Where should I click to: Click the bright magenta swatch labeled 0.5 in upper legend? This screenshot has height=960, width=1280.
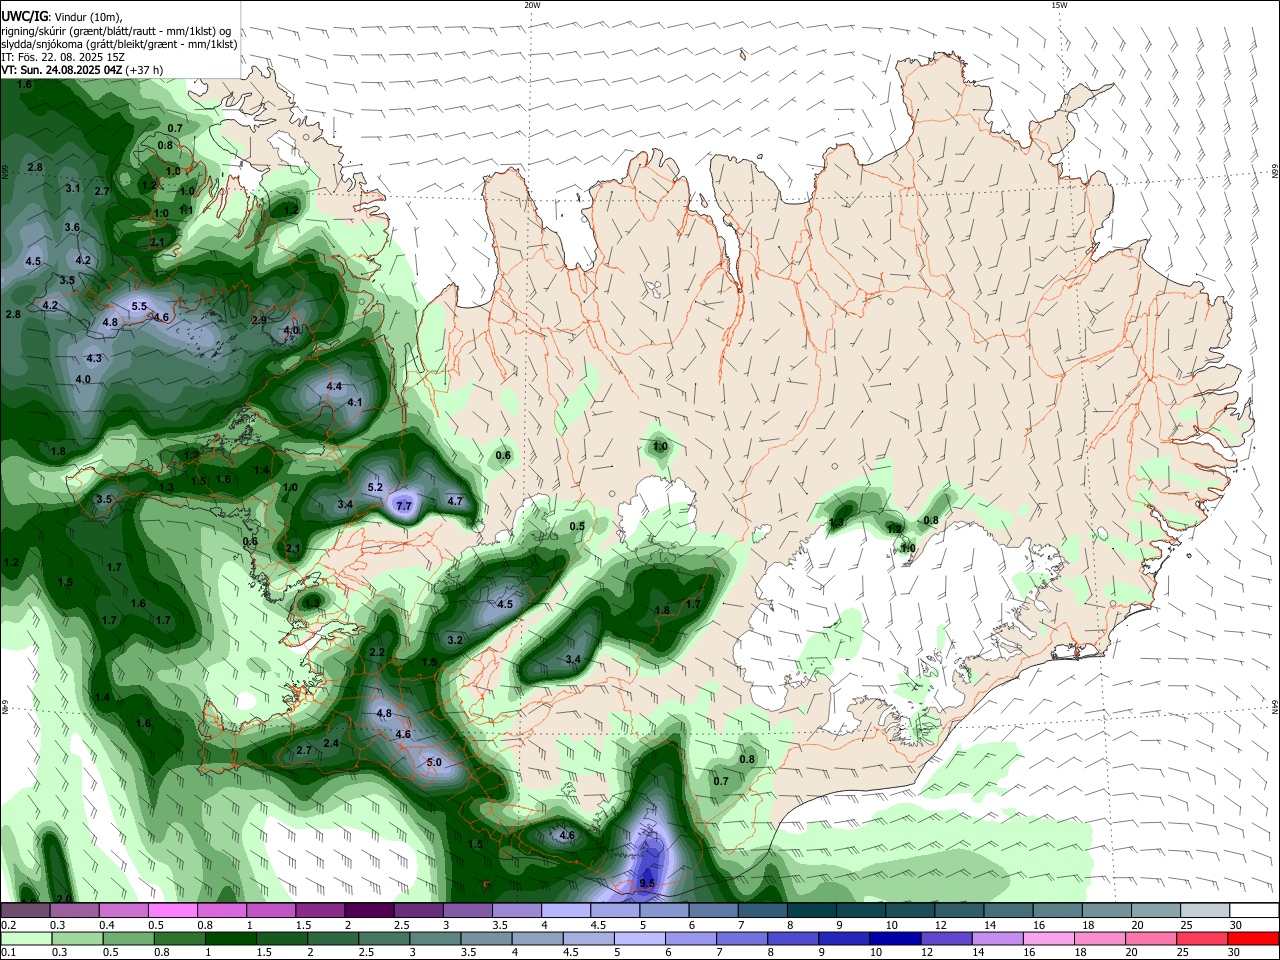172,910
